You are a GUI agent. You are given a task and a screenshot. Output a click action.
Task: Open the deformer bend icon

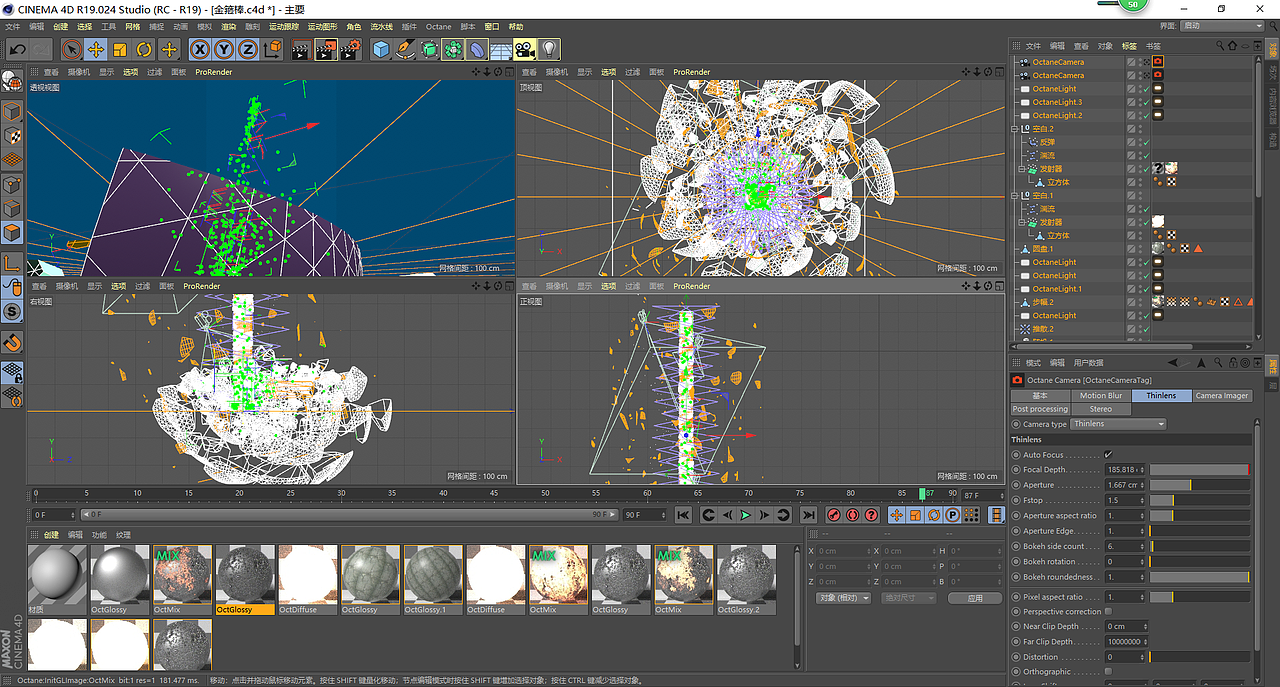477,49
